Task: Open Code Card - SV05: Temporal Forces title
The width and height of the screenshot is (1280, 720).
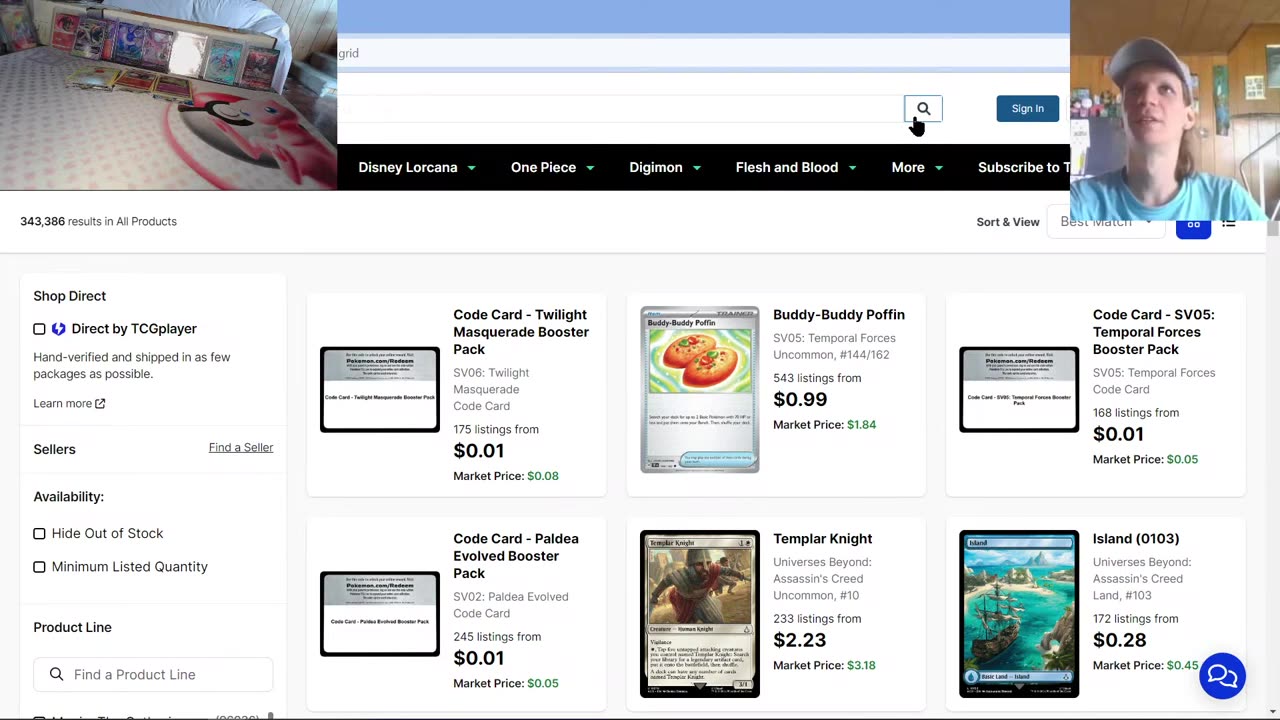Action: (1154, 332)
